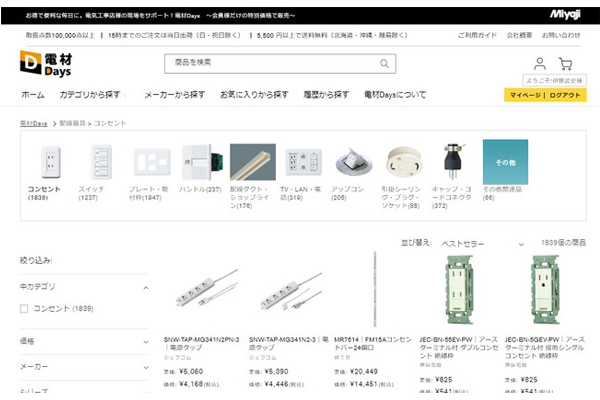
Task: Click the search magnifier icon
Action: click(x=384, y=64)
